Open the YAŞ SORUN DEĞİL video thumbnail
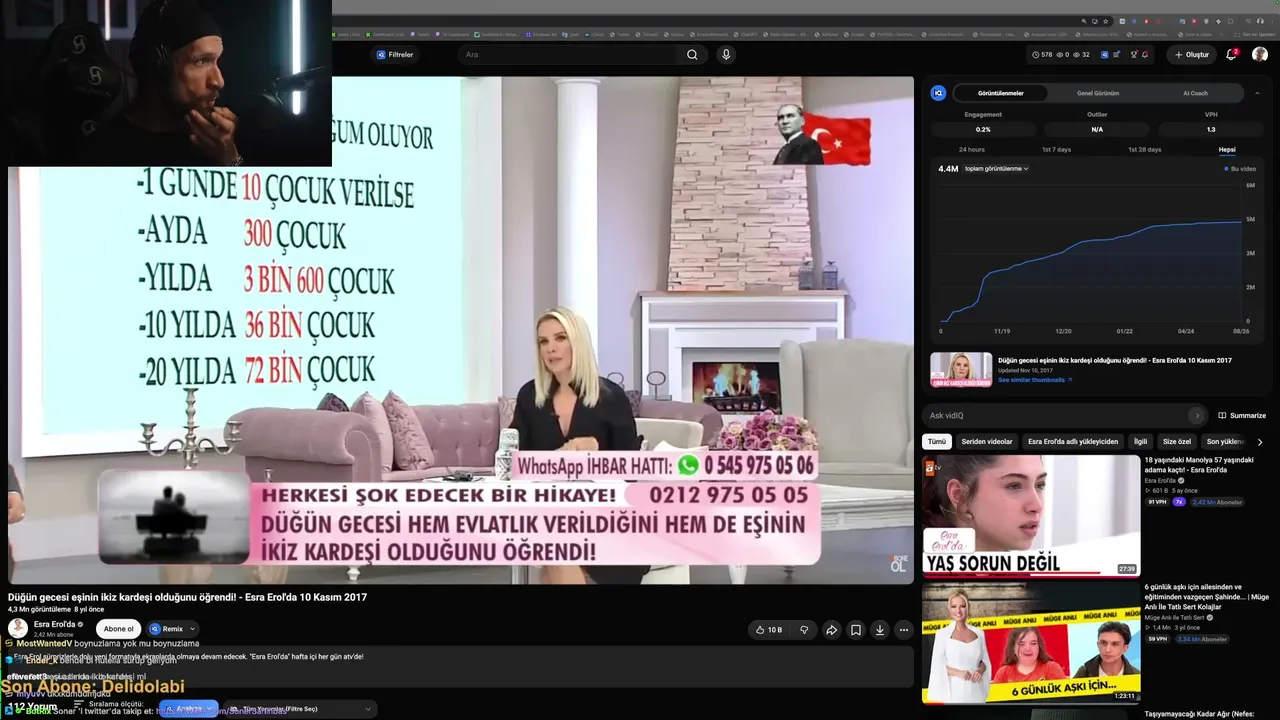This screenshot has width=1280, height=720. (1031, 515)
